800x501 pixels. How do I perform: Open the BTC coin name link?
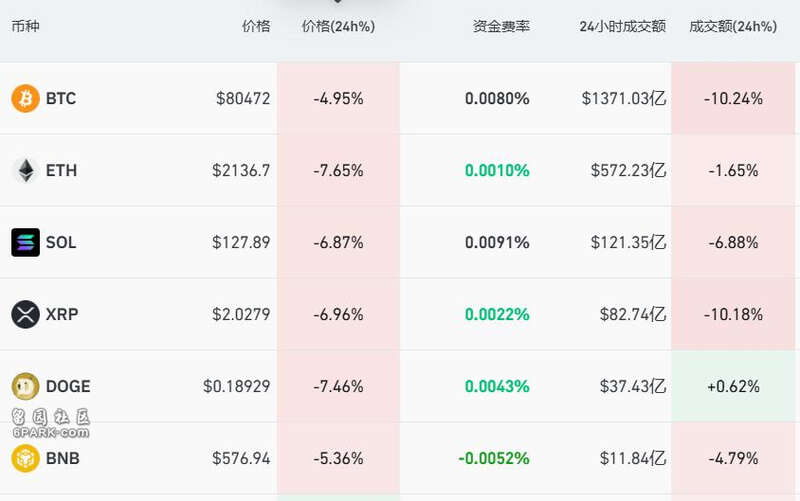61,98
